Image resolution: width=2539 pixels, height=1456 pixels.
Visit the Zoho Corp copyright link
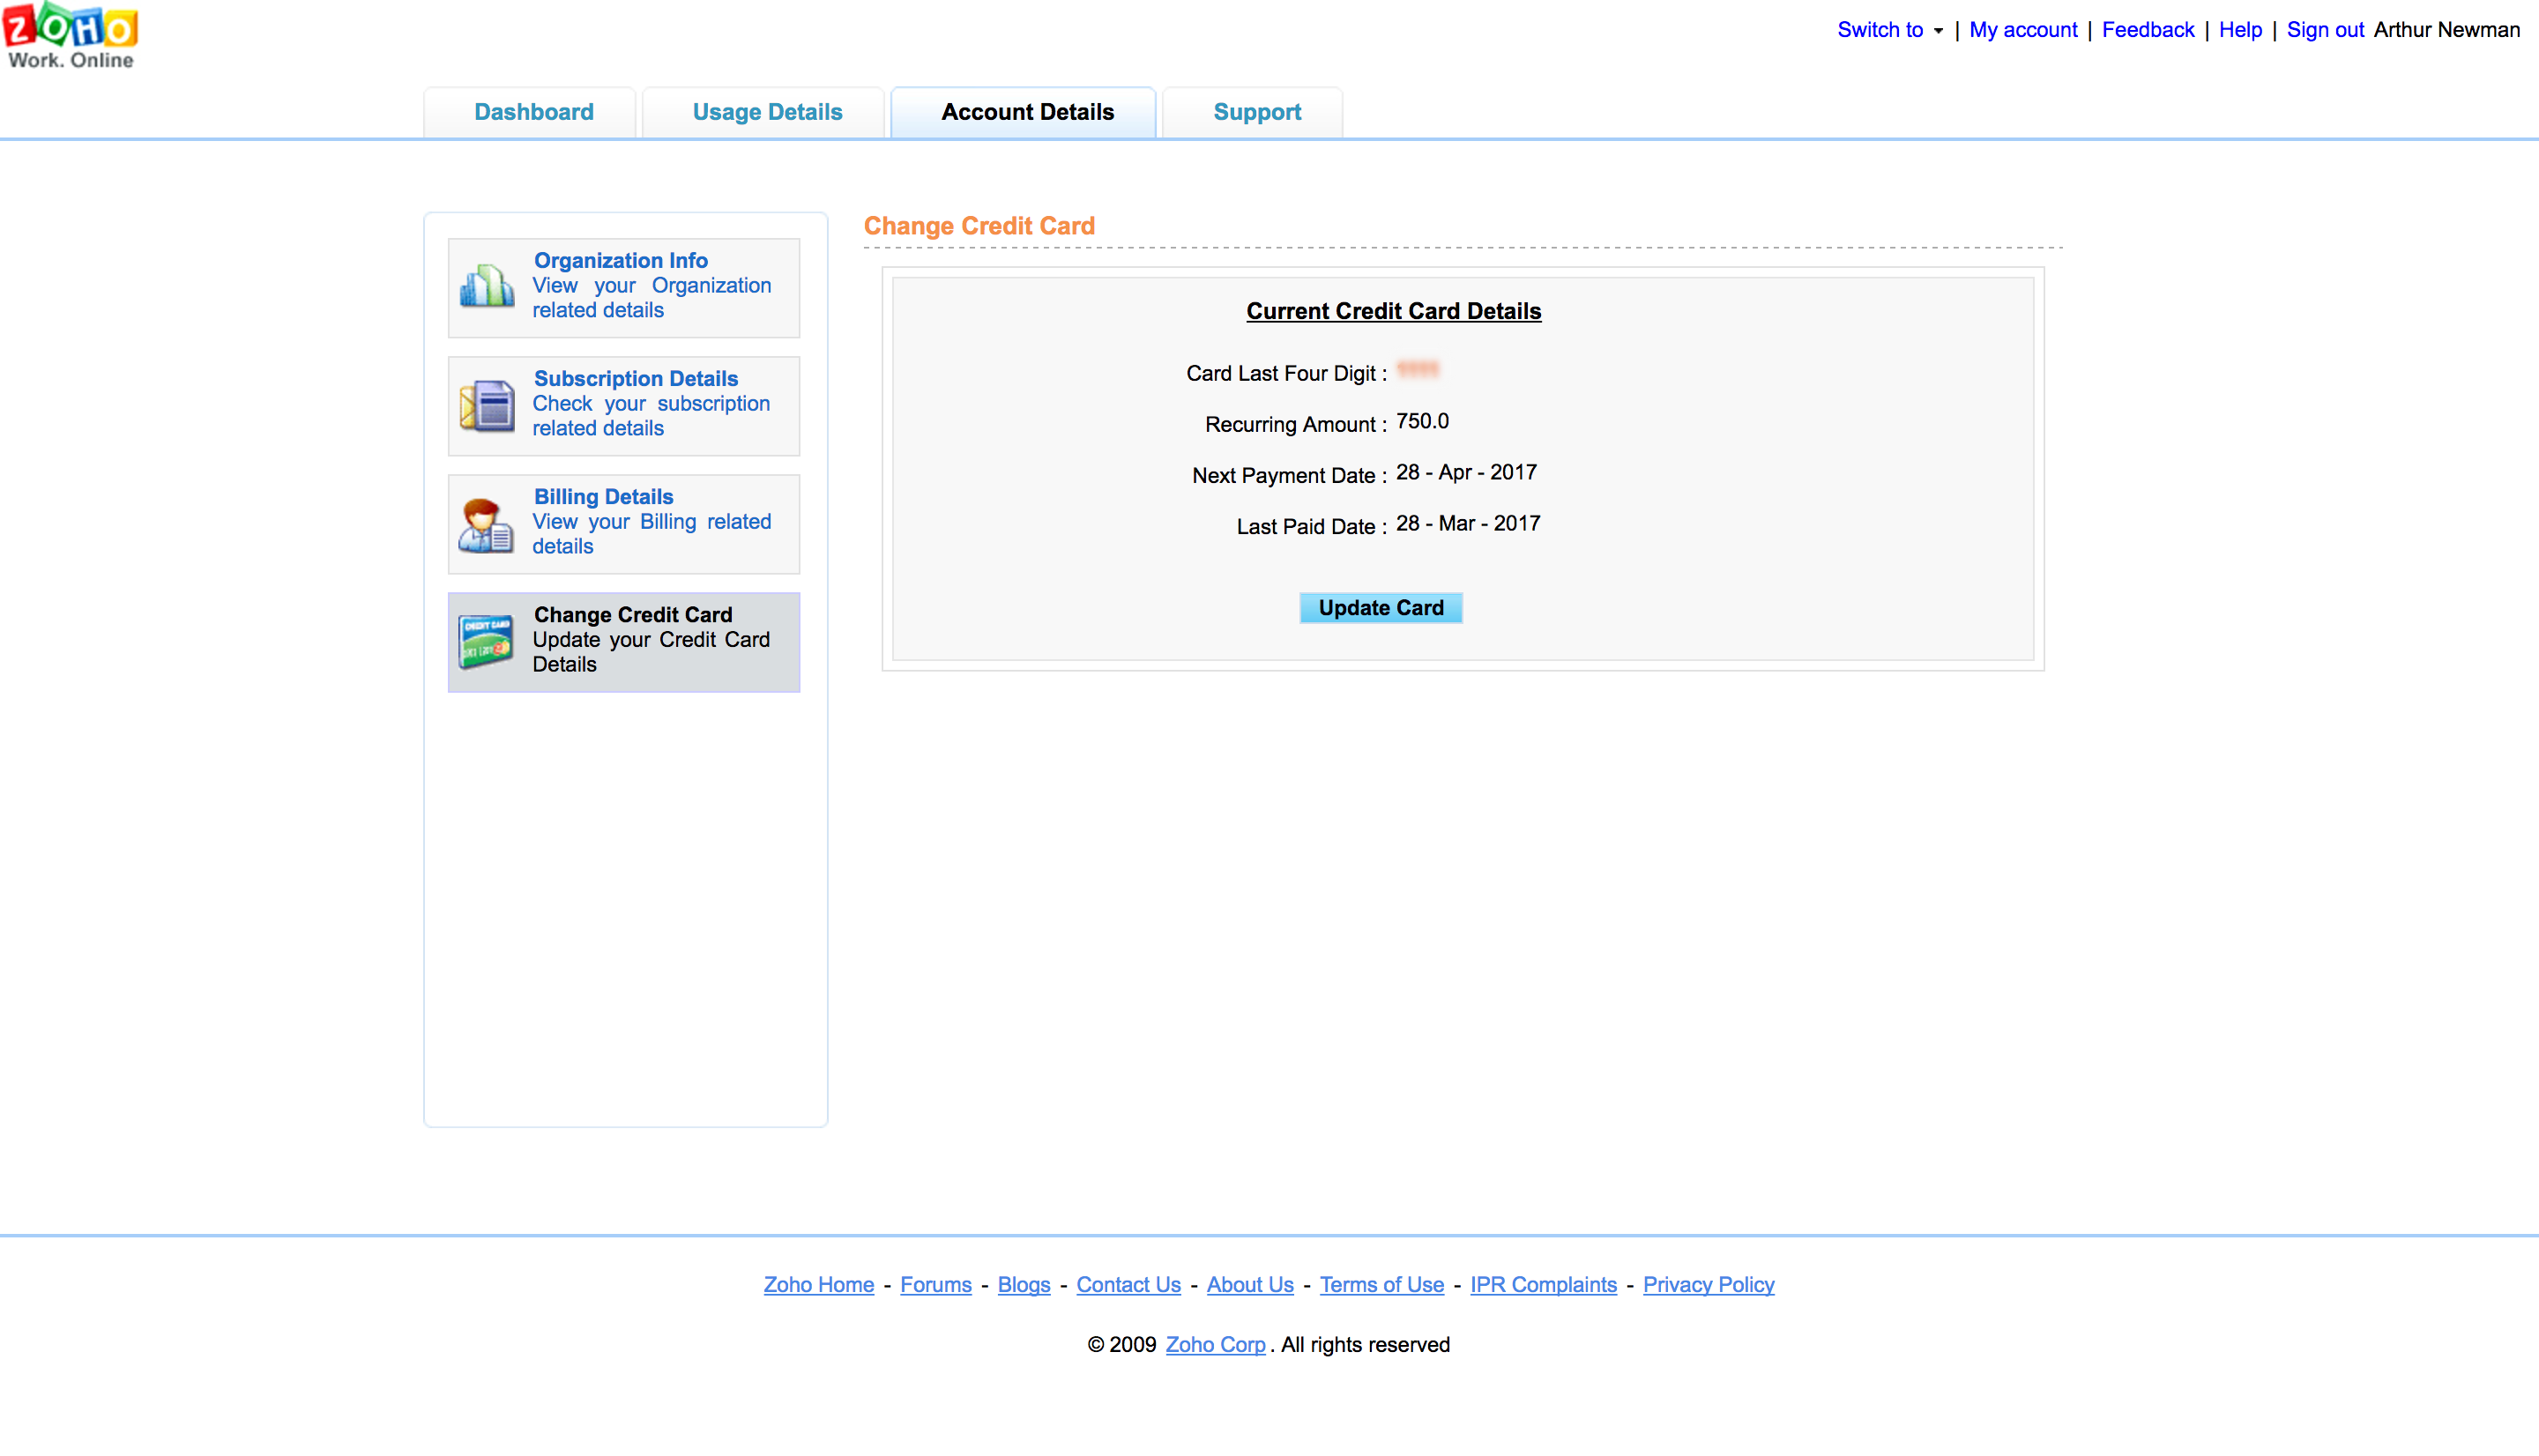click(1215, 1344)
